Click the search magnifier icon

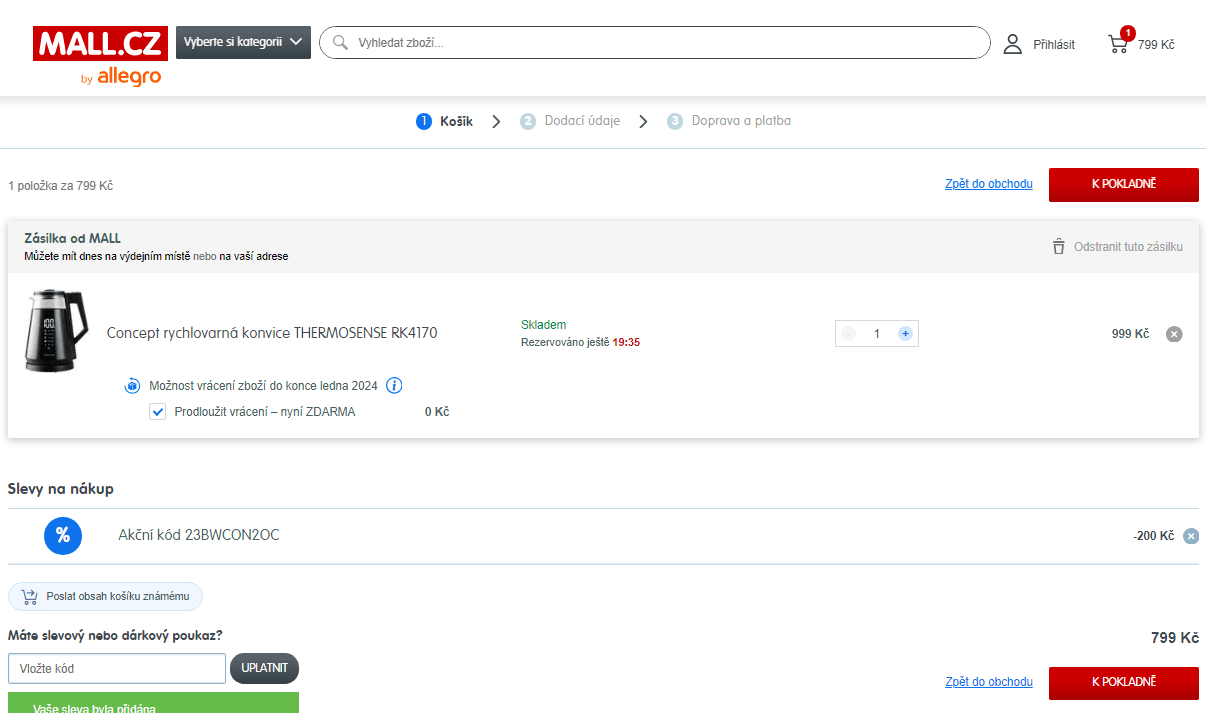[340, 43]
